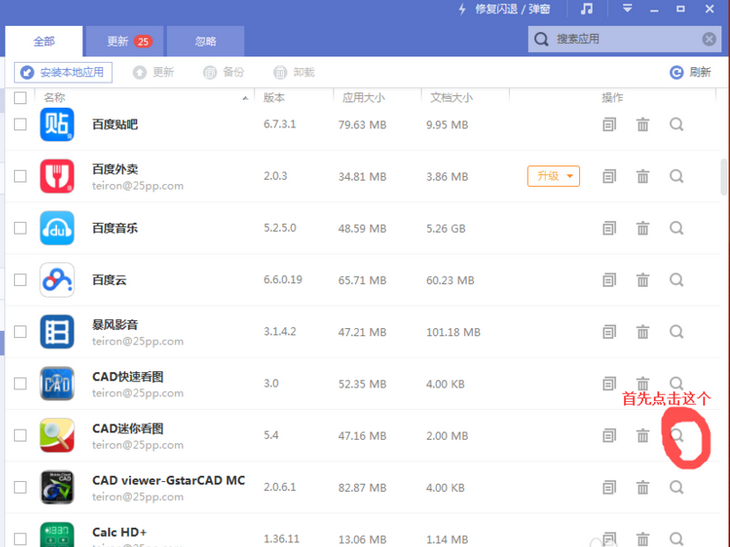Viewport: 730px width, 547px height.
Task: Click document icon in 暴风影音 row
Action: point(609,332)
